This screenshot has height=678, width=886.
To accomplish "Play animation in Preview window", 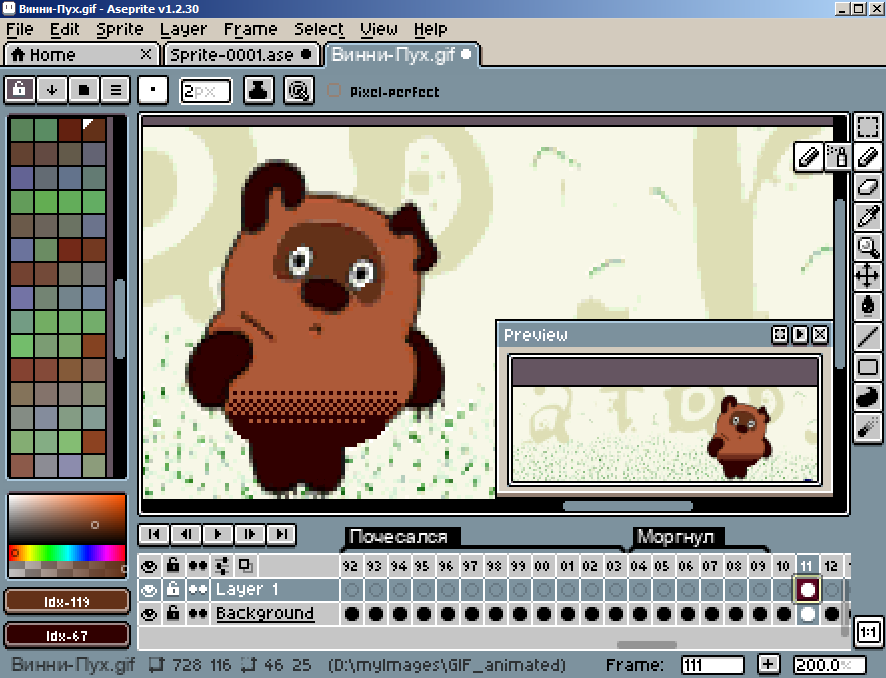I will tap(800, 334).
